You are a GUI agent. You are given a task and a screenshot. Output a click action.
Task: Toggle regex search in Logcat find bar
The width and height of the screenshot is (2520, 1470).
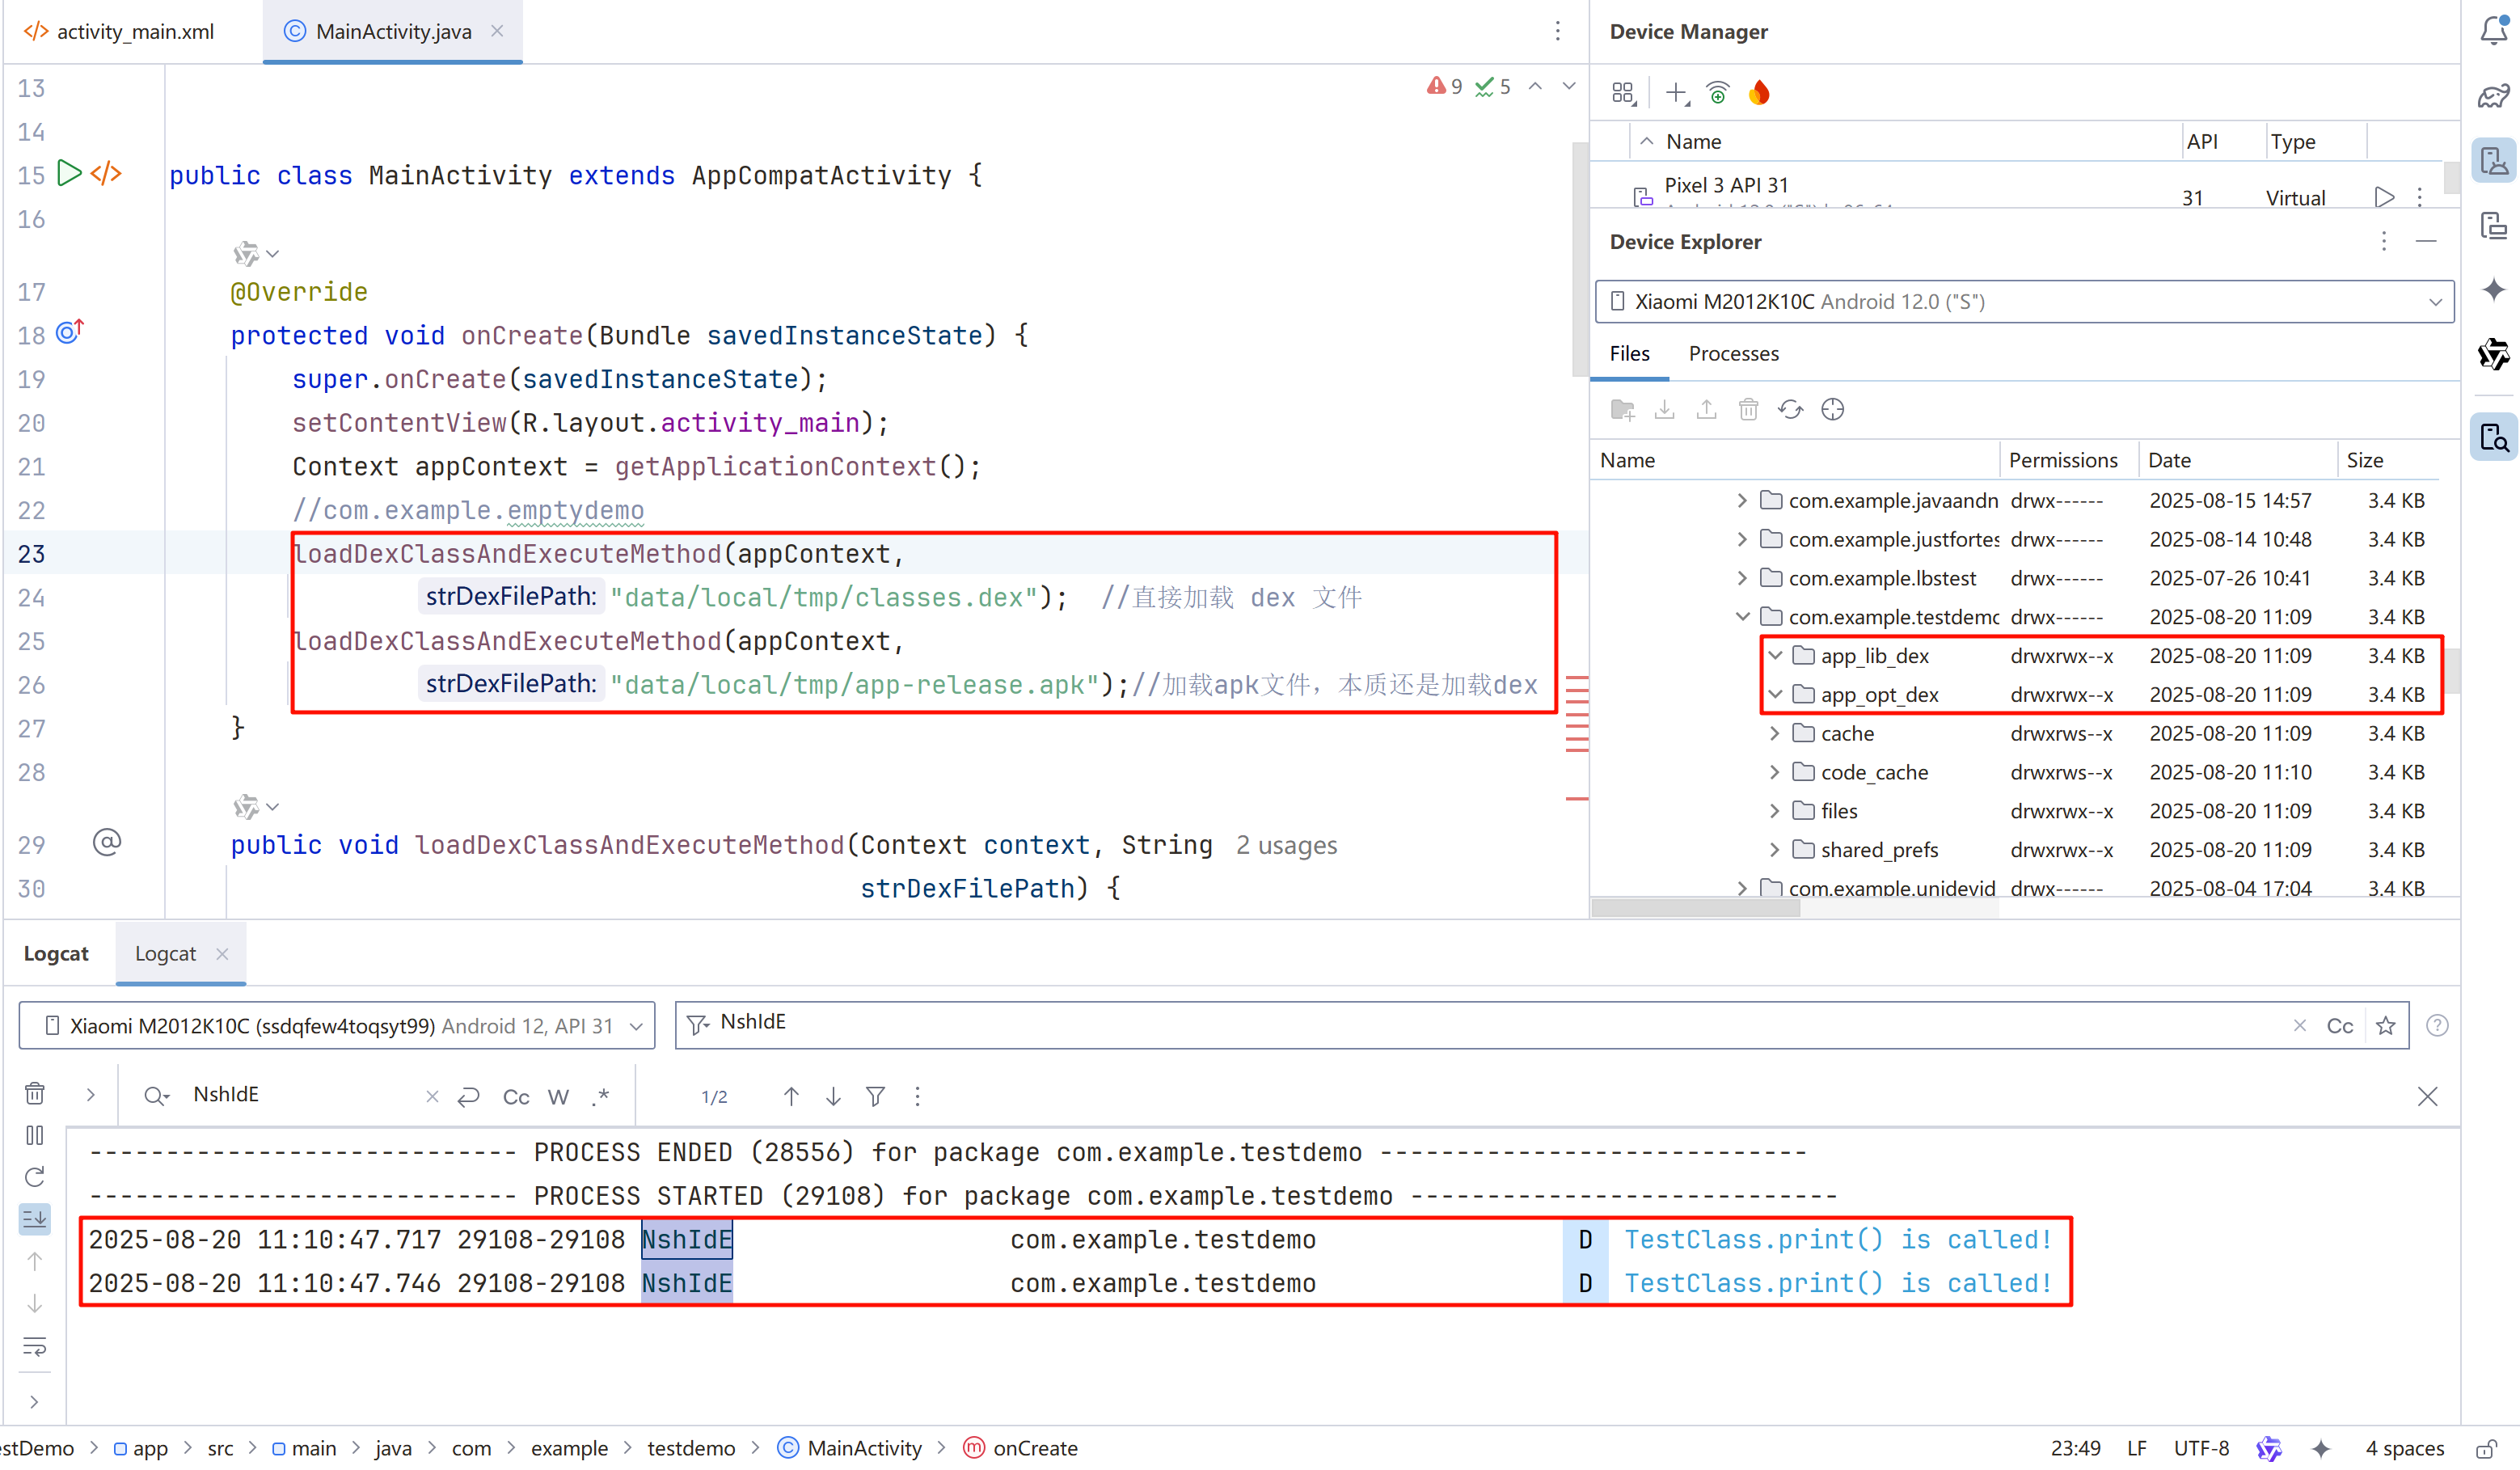coord(600,1097)
